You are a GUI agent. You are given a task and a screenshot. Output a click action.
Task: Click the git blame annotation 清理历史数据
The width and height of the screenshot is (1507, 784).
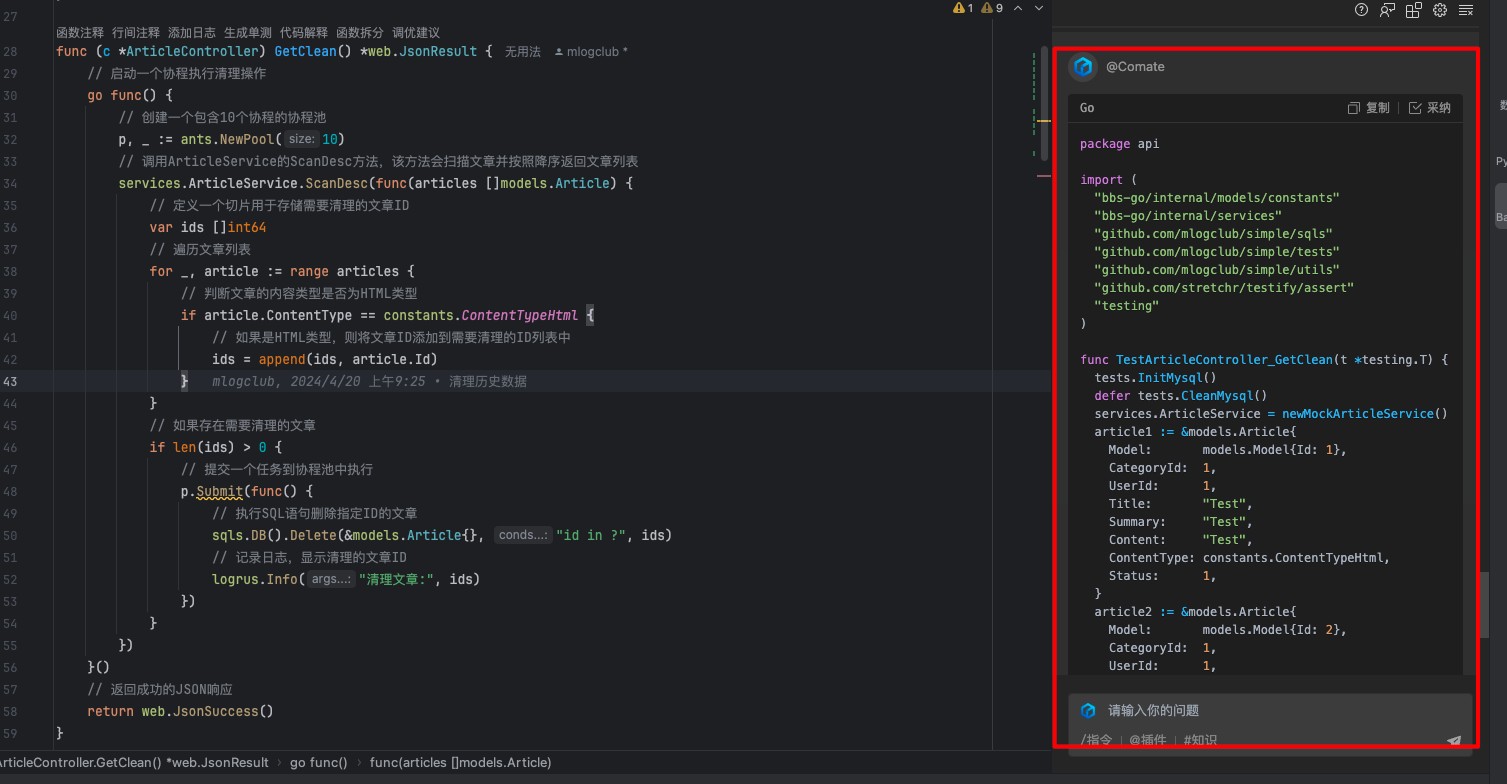(x=488, y=381)
